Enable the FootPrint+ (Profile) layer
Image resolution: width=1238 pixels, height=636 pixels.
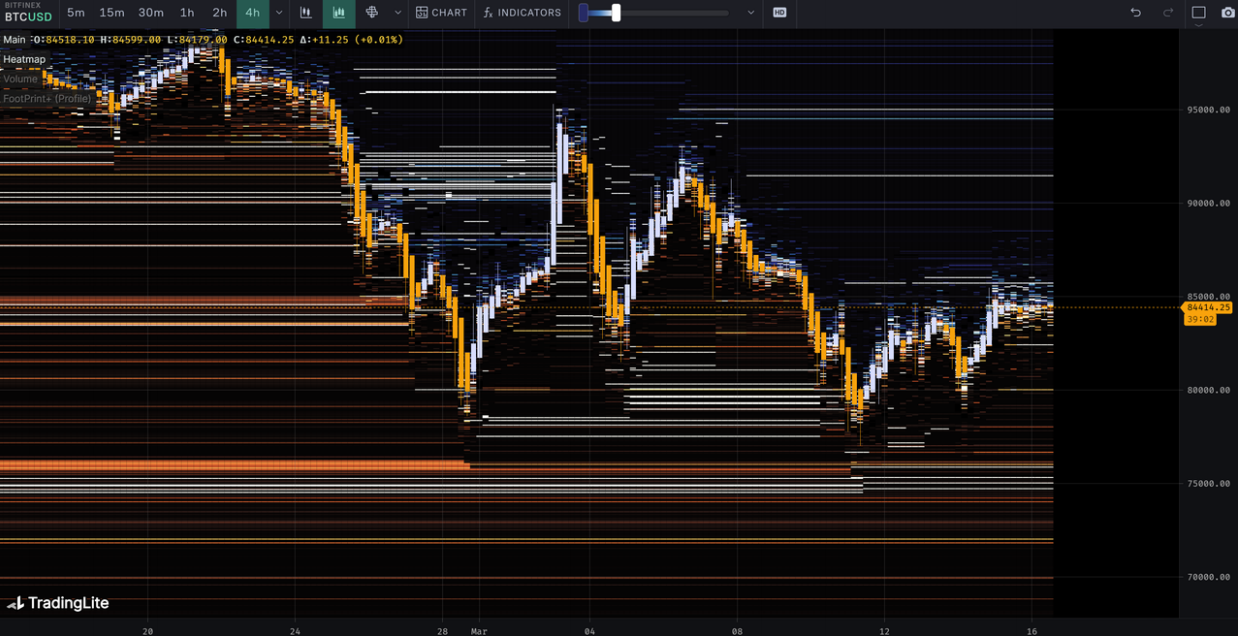coord(47,99)
